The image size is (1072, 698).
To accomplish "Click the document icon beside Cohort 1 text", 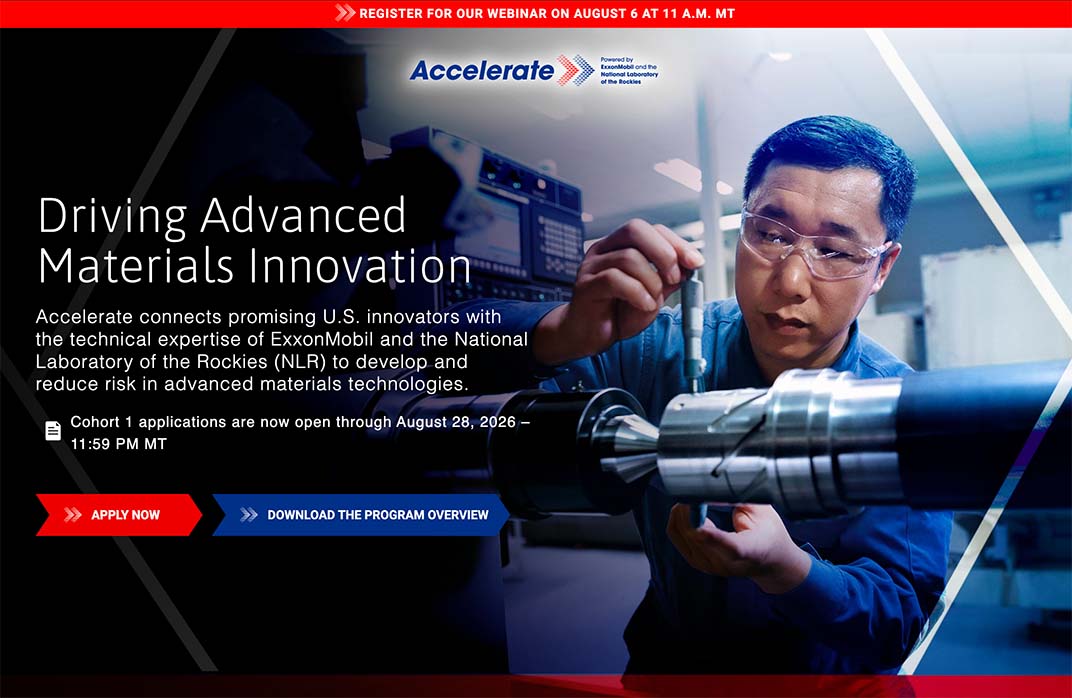I will point(53,431).
